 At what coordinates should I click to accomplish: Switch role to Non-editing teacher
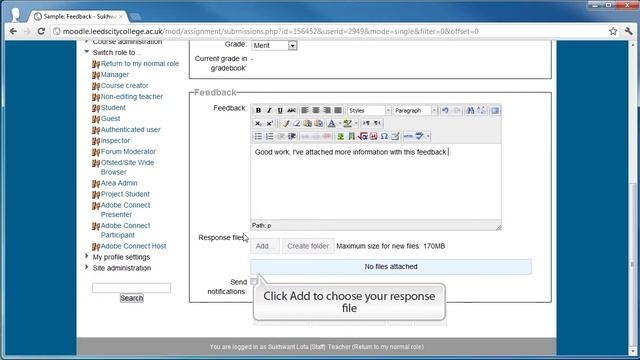[x=131, y=97]
